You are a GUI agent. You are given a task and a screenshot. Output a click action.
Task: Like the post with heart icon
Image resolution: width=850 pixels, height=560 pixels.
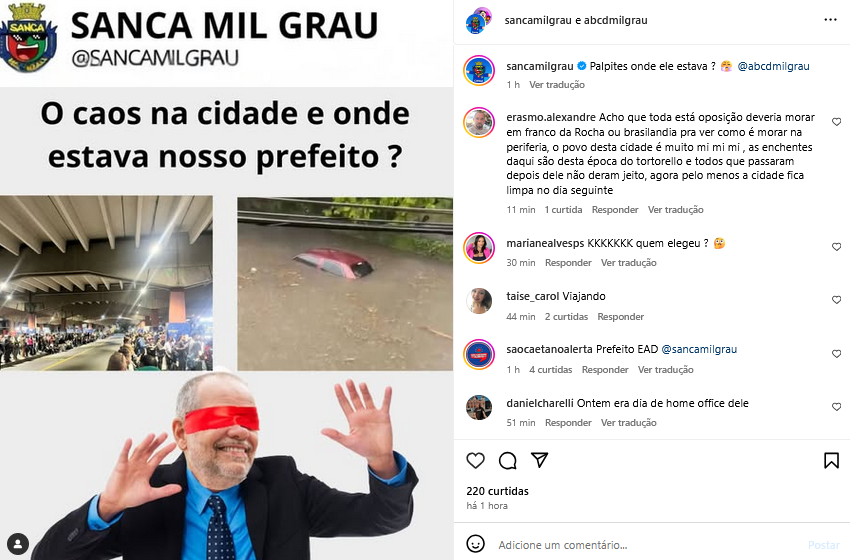tap(475, 460)
